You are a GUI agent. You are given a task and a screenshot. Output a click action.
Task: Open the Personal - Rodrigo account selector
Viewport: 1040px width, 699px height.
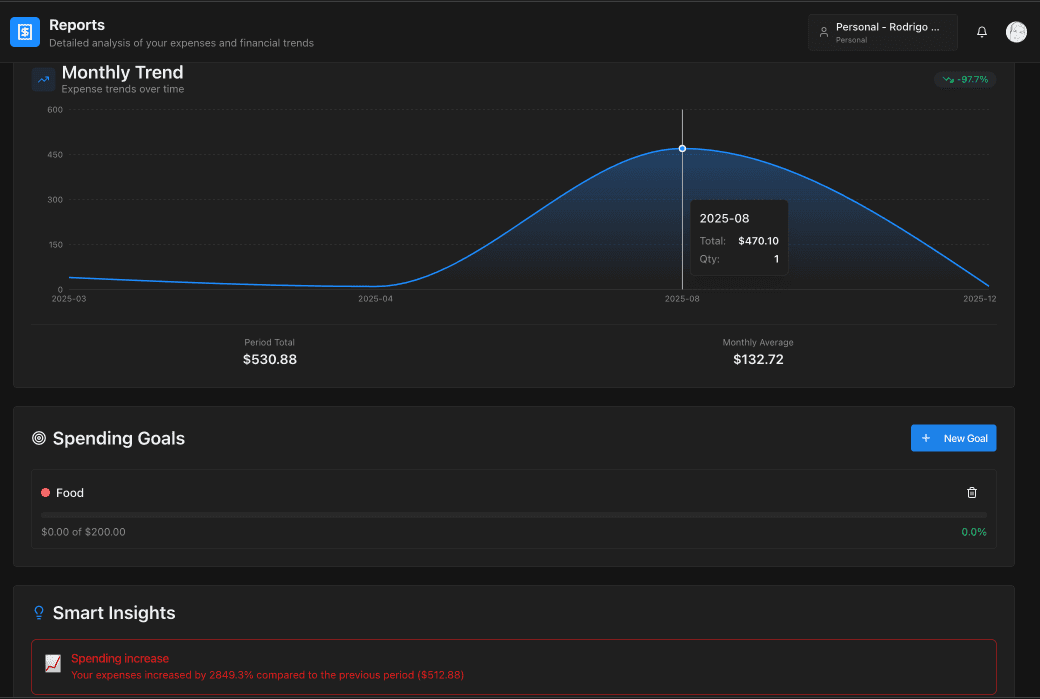(882, 31)
